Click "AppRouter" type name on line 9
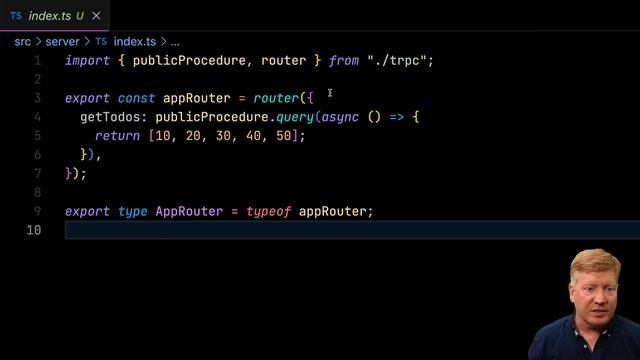 click(189, 211)
